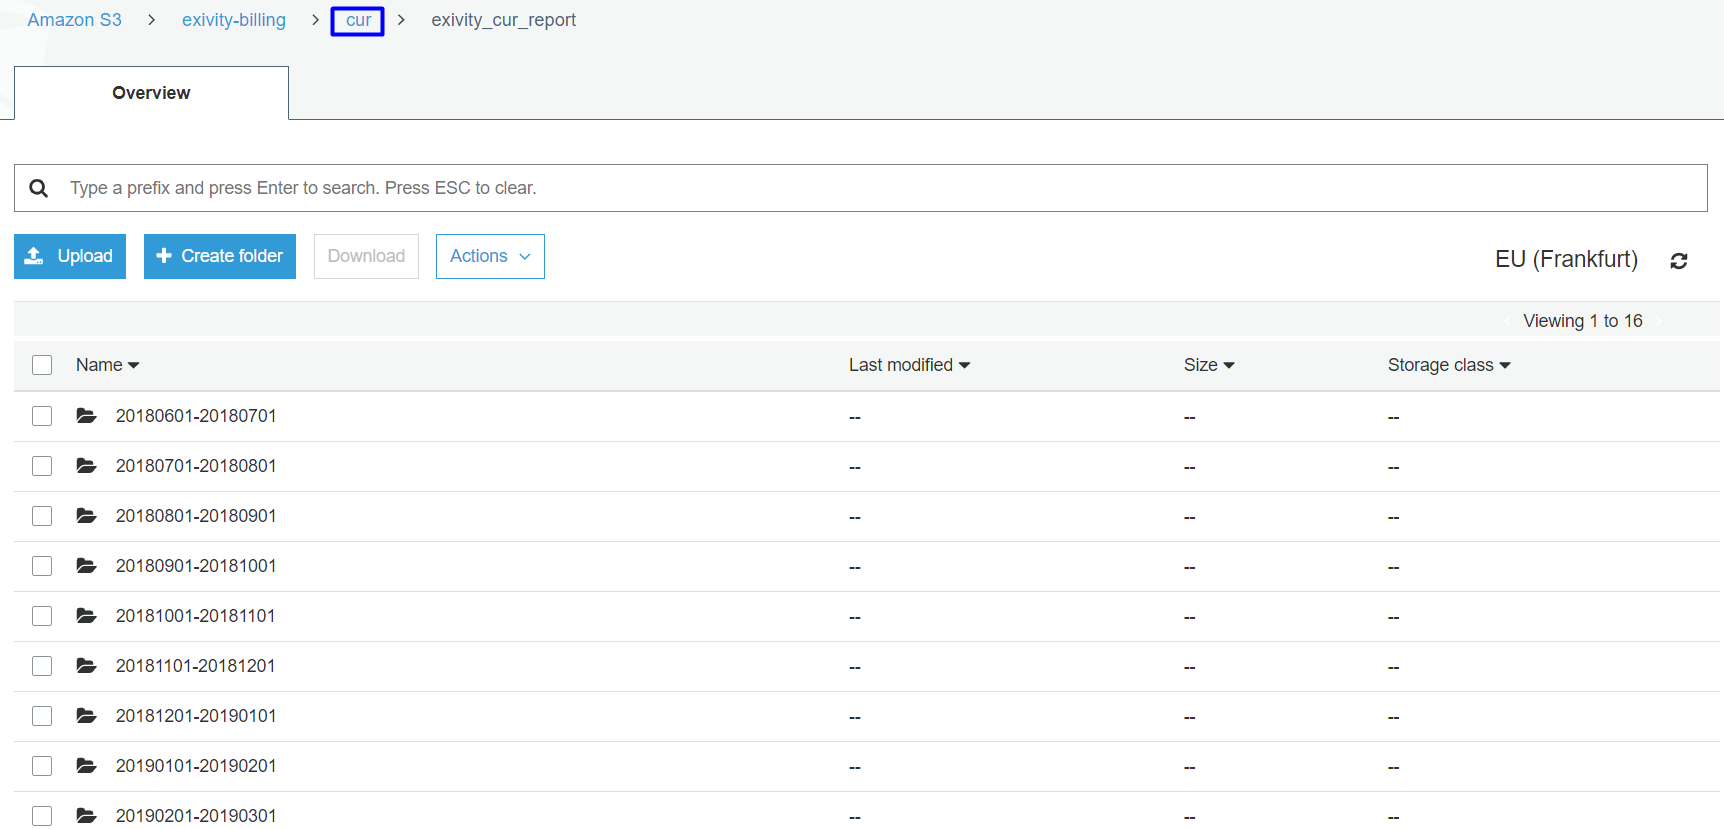Image resolution: width=1724 pixels, height=829 pixels.
Task: Click folder icon for 20190201-20190301
Action: pyautogui.click(x=87, y=815)
